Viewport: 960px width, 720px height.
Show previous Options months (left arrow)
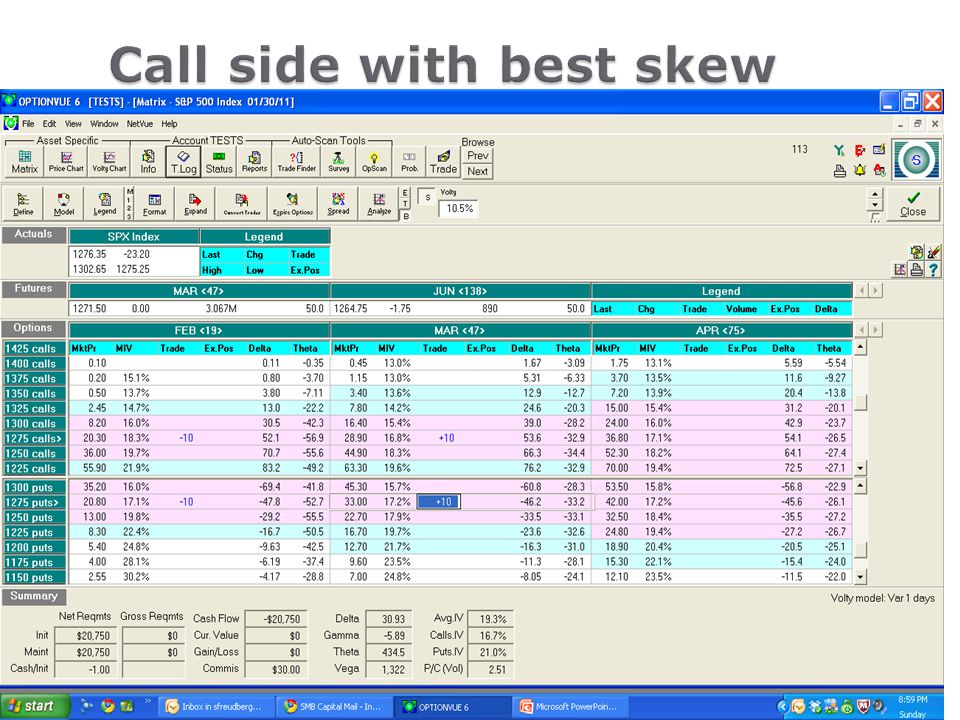click(861, 329)
